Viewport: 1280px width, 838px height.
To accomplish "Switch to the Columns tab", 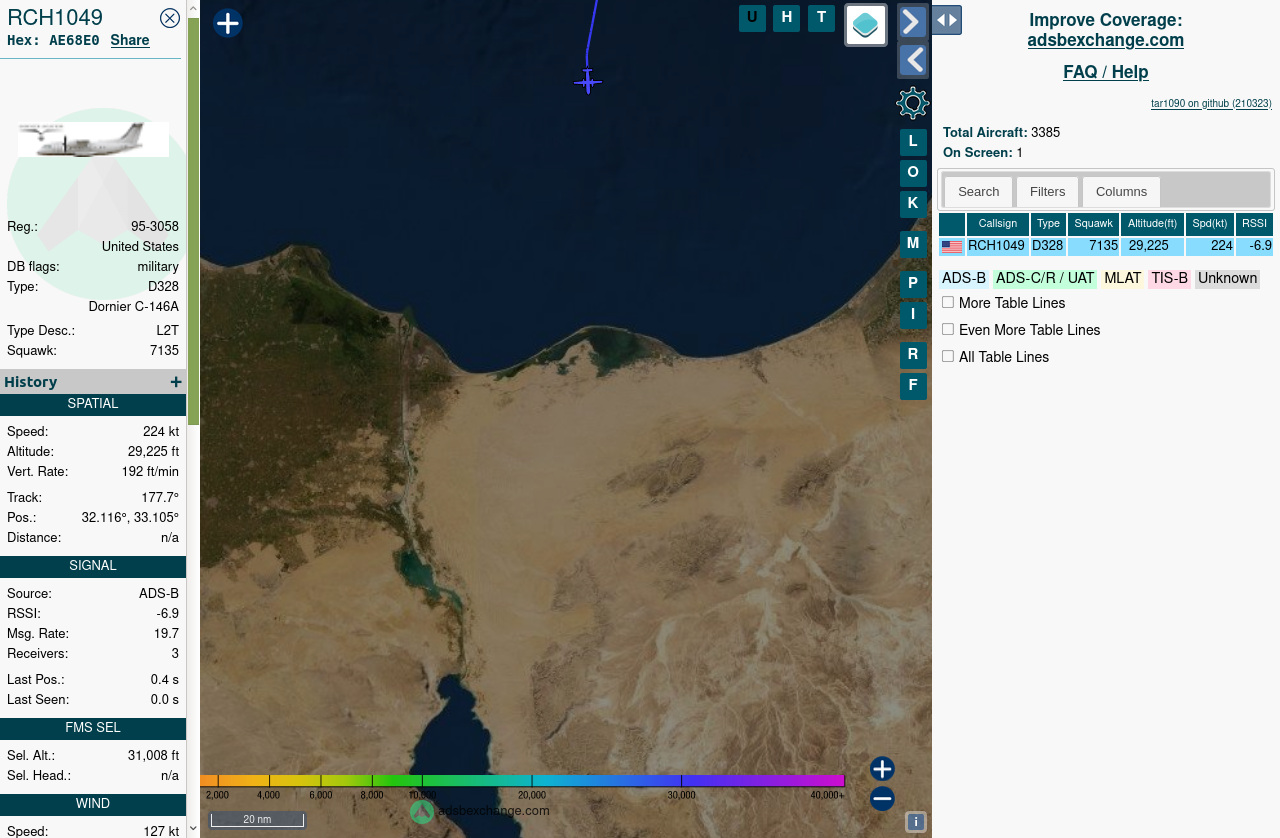I will [x=1121, y=191].
